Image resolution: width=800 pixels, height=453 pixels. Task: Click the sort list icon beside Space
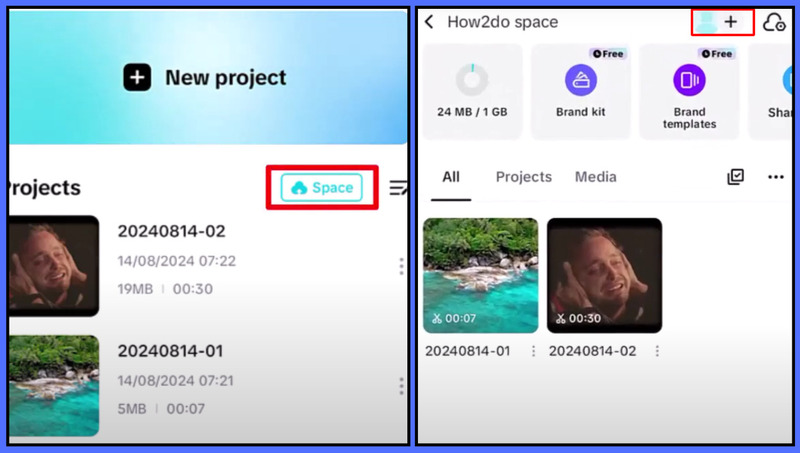[398, 188]
